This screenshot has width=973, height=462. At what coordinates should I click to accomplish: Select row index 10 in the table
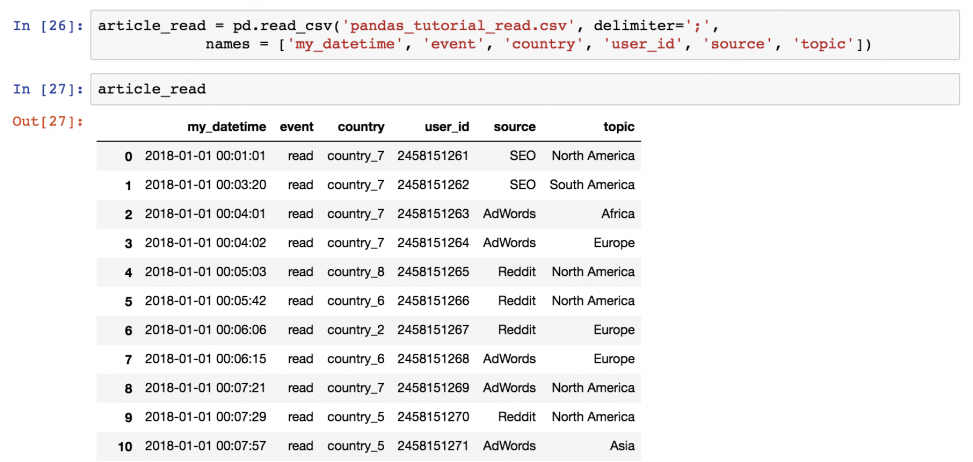coord(124,446)
